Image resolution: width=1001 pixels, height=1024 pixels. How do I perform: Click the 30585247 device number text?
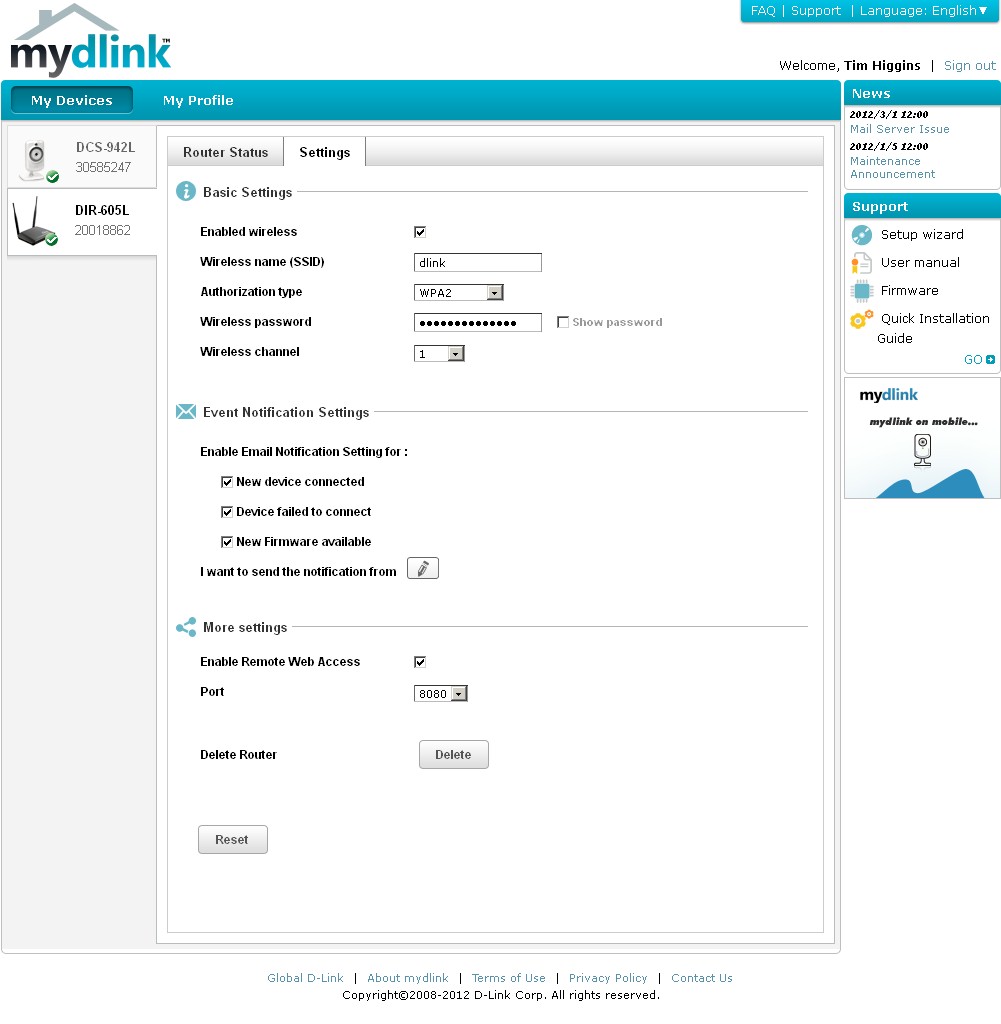(103, 167)
